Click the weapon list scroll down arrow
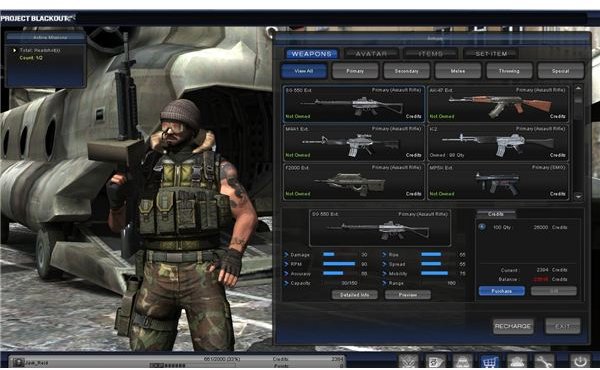The image size is (600, 370). tap(578, 196)
